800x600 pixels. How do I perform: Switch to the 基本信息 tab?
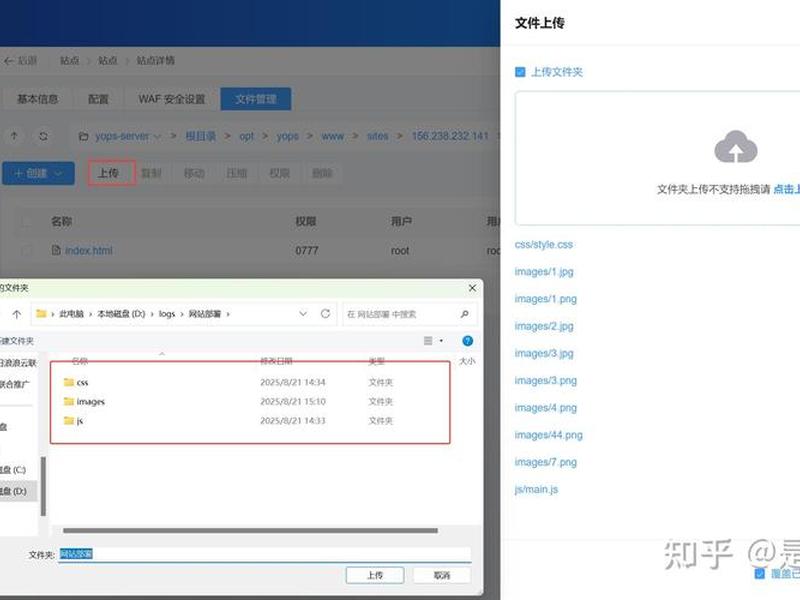click(x=37, y=99)
